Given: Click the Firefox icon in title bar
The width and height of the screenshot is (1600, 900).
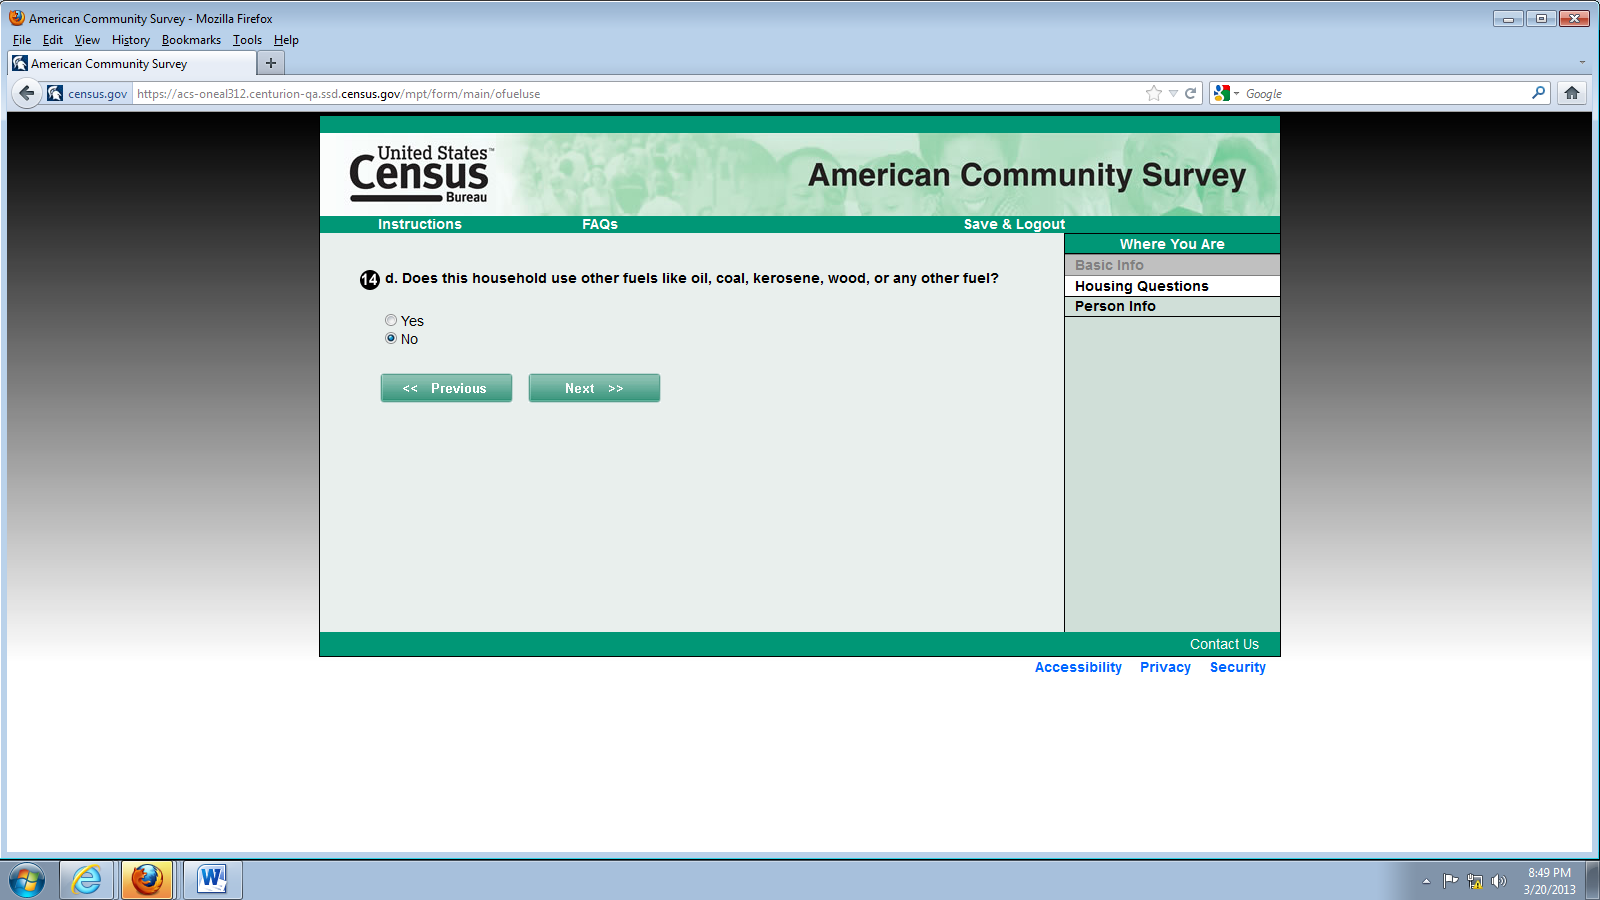Looking at the screenshot, I should click(x=17, y=18).
